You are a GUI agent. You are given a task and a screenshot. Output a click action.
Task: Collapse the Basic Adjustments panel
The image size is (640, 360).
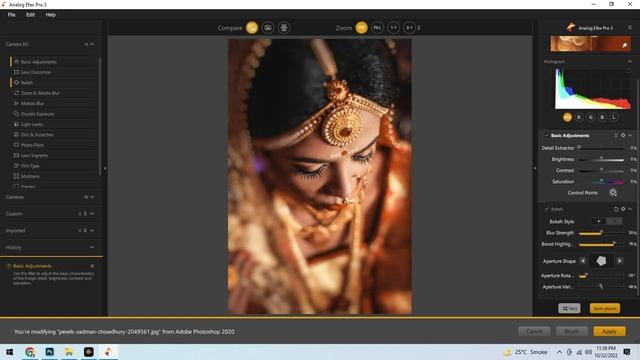[630, 136]
